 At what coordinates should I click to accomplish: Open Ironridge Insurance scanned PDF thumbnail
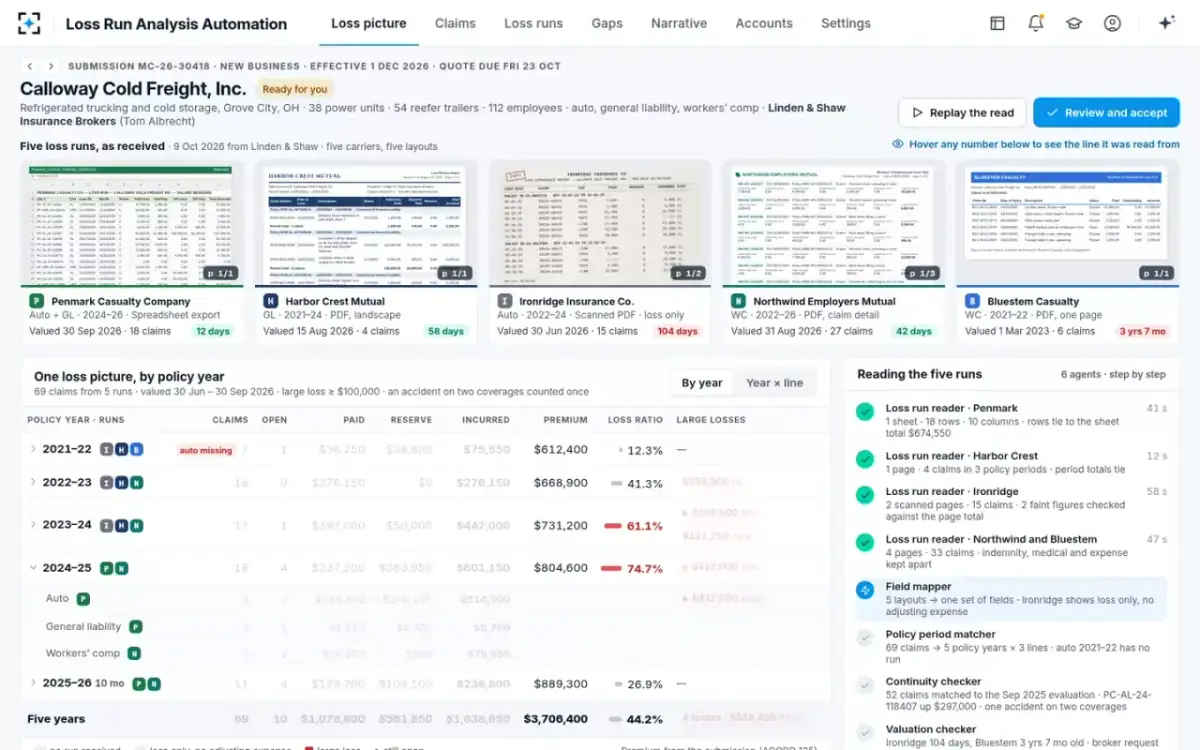point(600,224)
